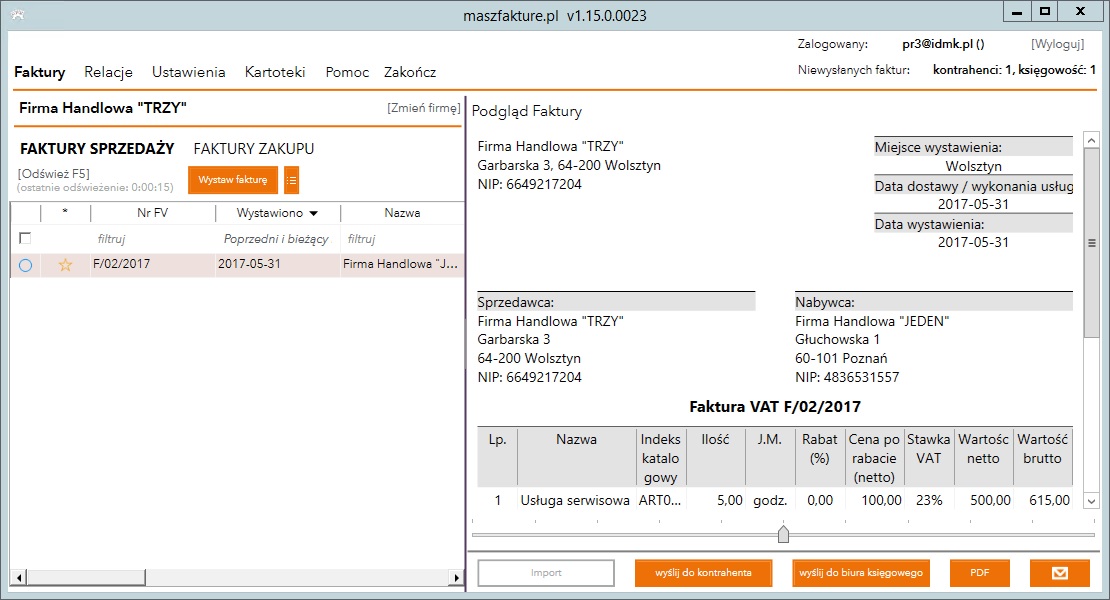
Task: Click the left arrow of the horizontal scrollbar
Action: (x=19, y=578)
